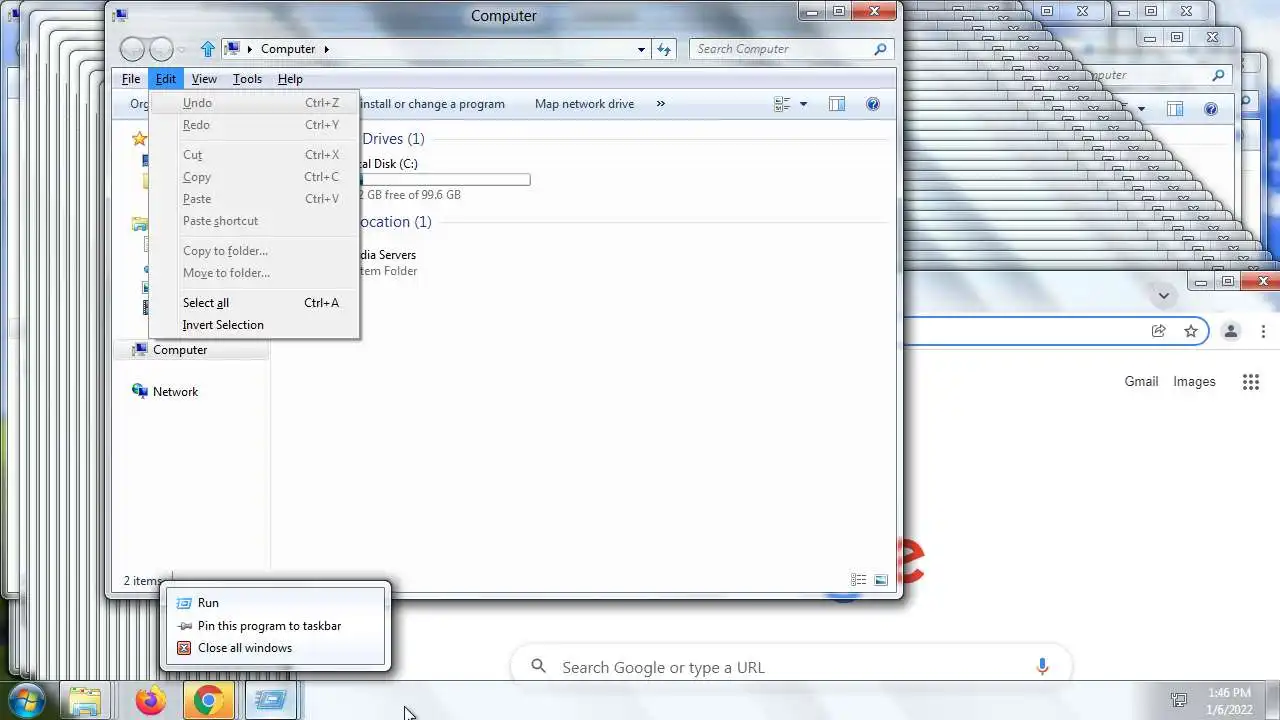Click the Google search box
This screenshot has height=720, width=1280.
tap(790, 667)
